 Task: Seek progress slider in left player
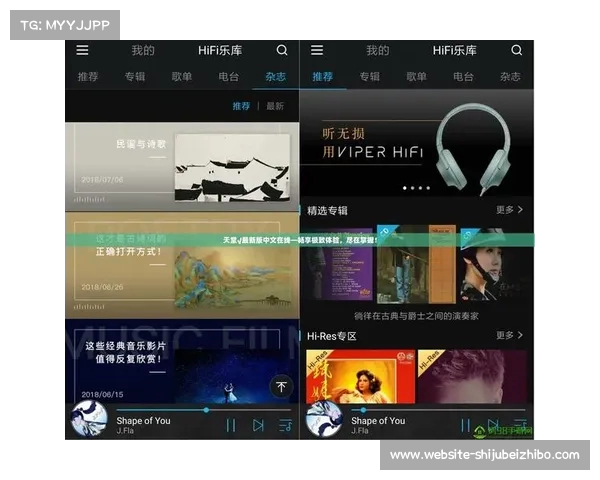[204, 410]
